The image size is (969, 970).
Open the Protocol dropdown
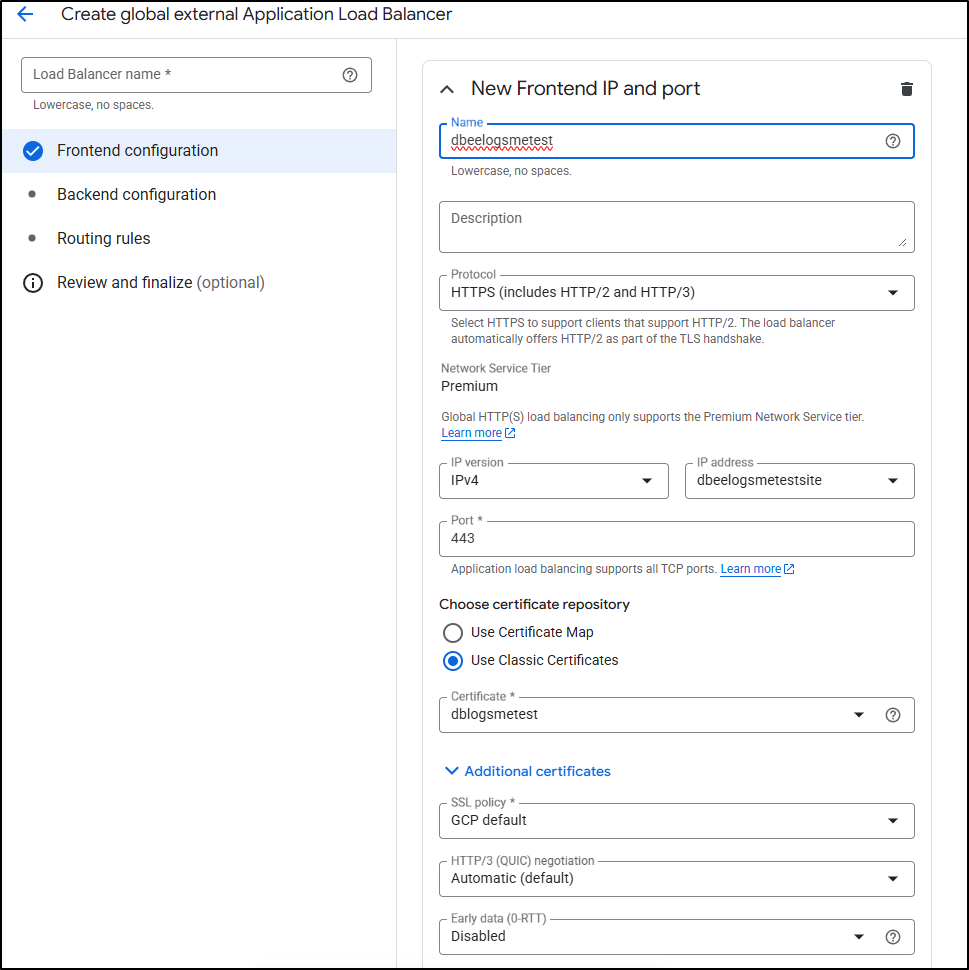pyautogui.click(x=676, y=293)
